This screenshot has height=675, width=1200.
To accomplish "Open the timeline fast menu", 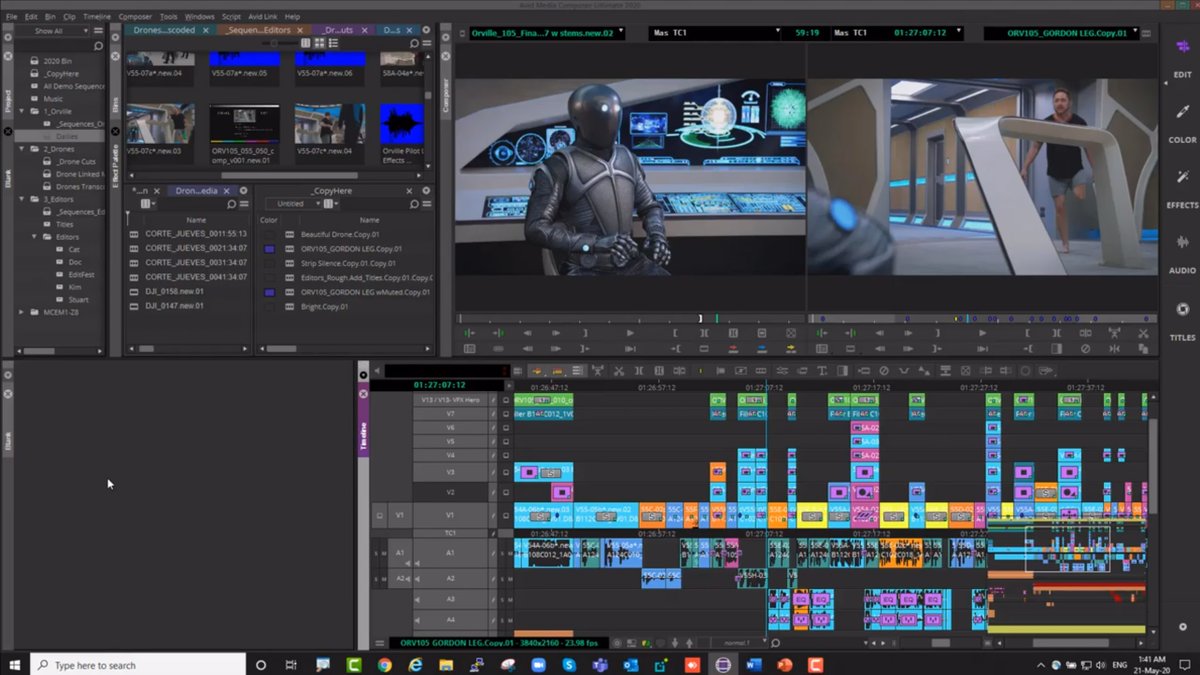I will tap(380, 643).
